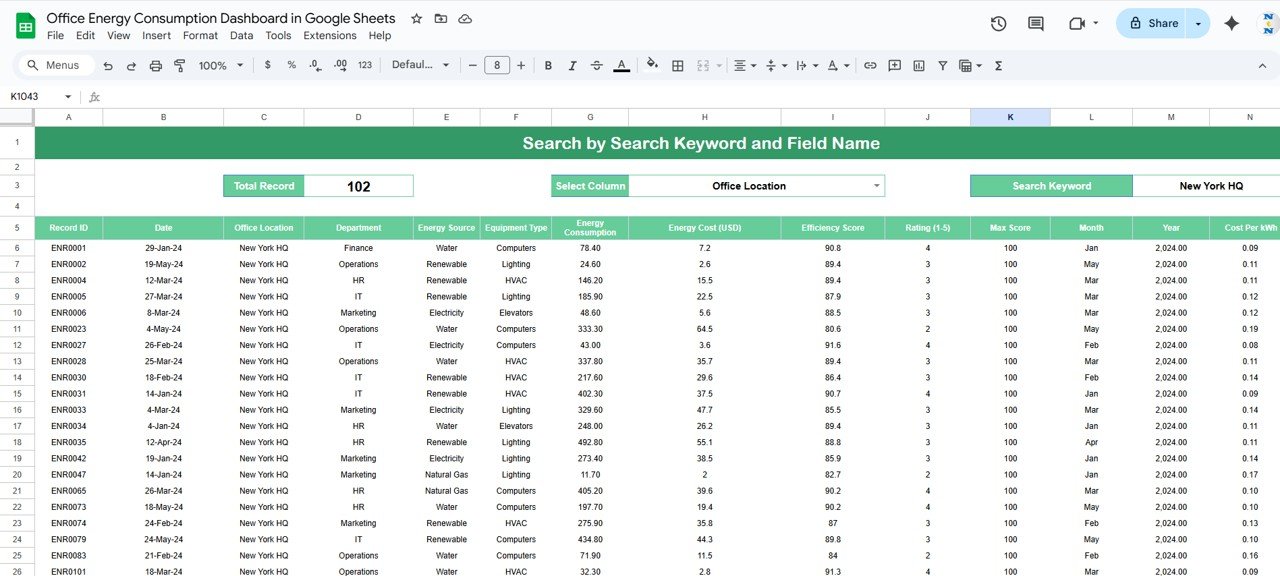Toggle bold formatting

pyautogui.click(x=548, y=65)
